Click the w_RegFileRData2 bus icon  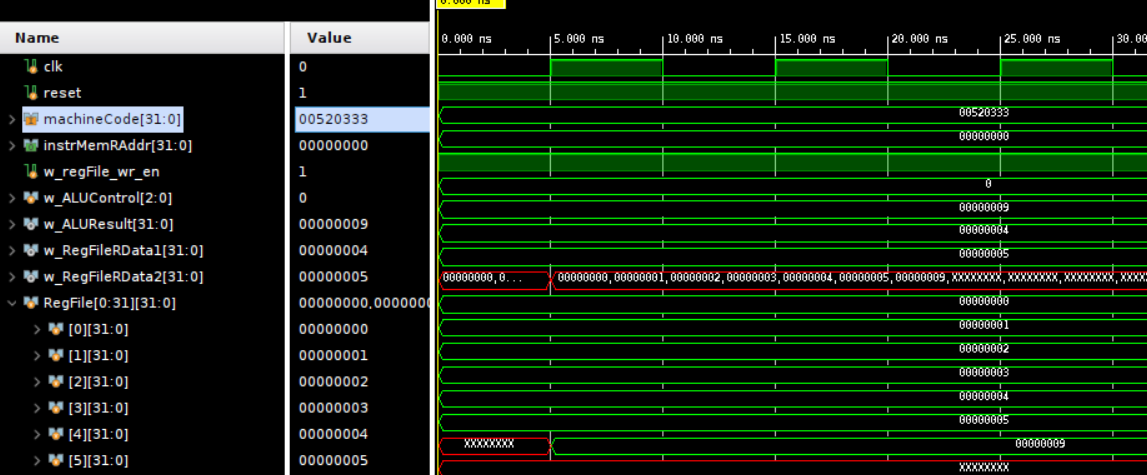31,277
